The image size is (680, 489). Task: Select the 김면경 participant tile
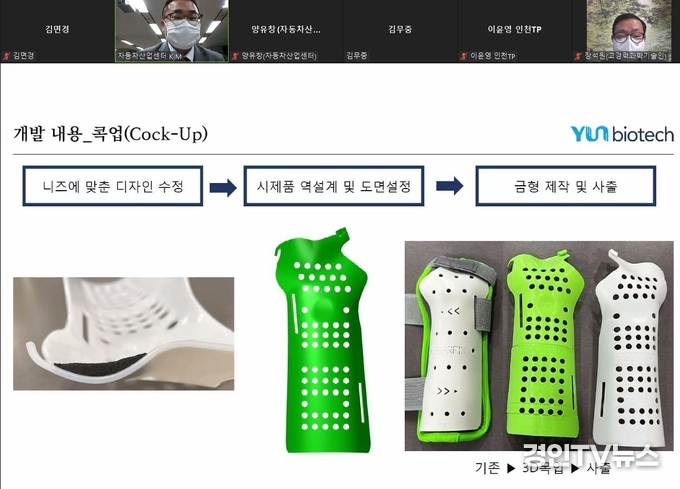pos(57,31)
